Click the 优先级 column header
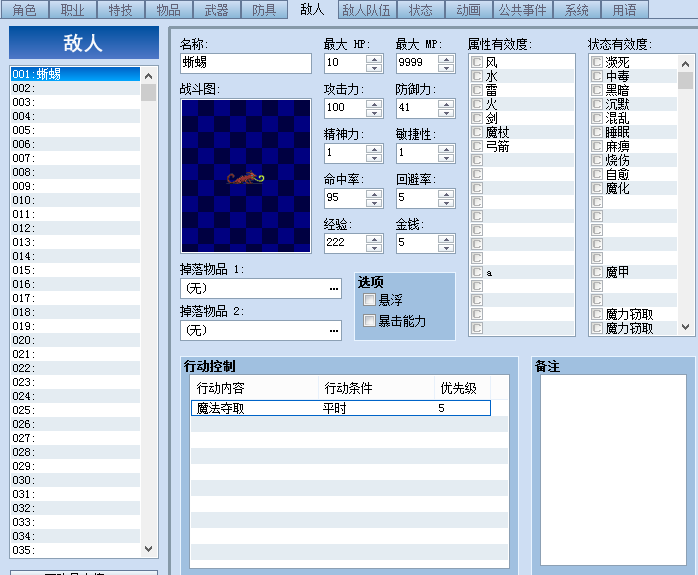 (463, 388)
